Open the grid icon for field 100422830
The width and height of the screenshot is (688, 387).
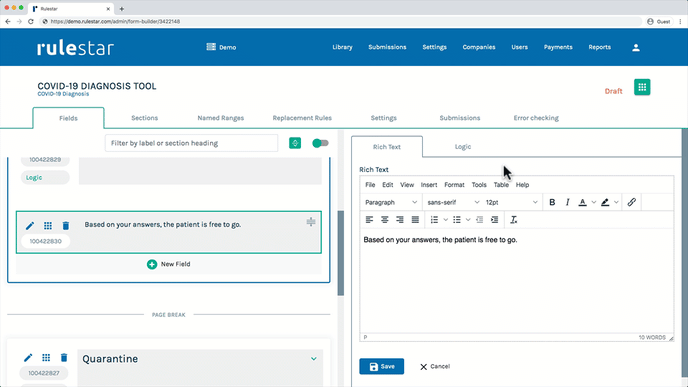pyautogui.click(x=48, y=226)
